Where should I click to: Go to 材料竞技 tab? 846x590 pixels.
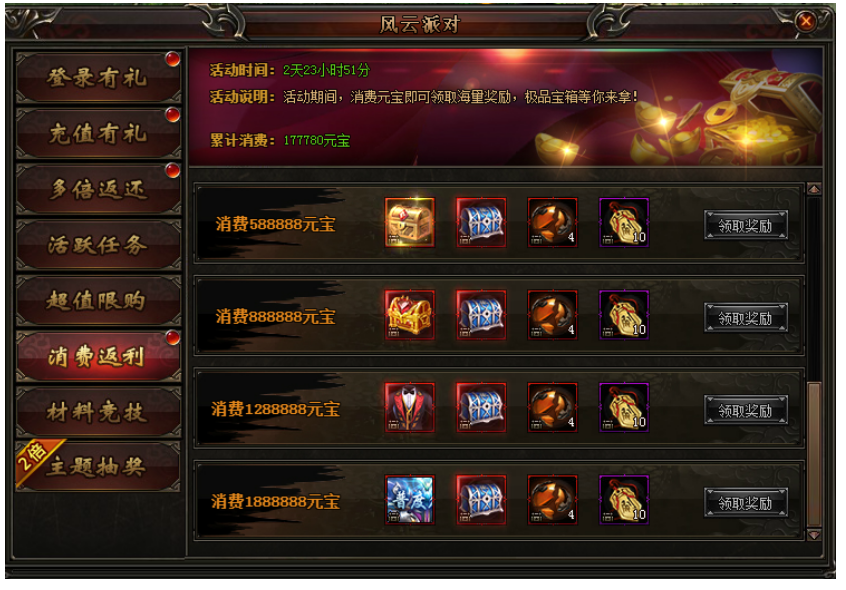coord(98,412)
